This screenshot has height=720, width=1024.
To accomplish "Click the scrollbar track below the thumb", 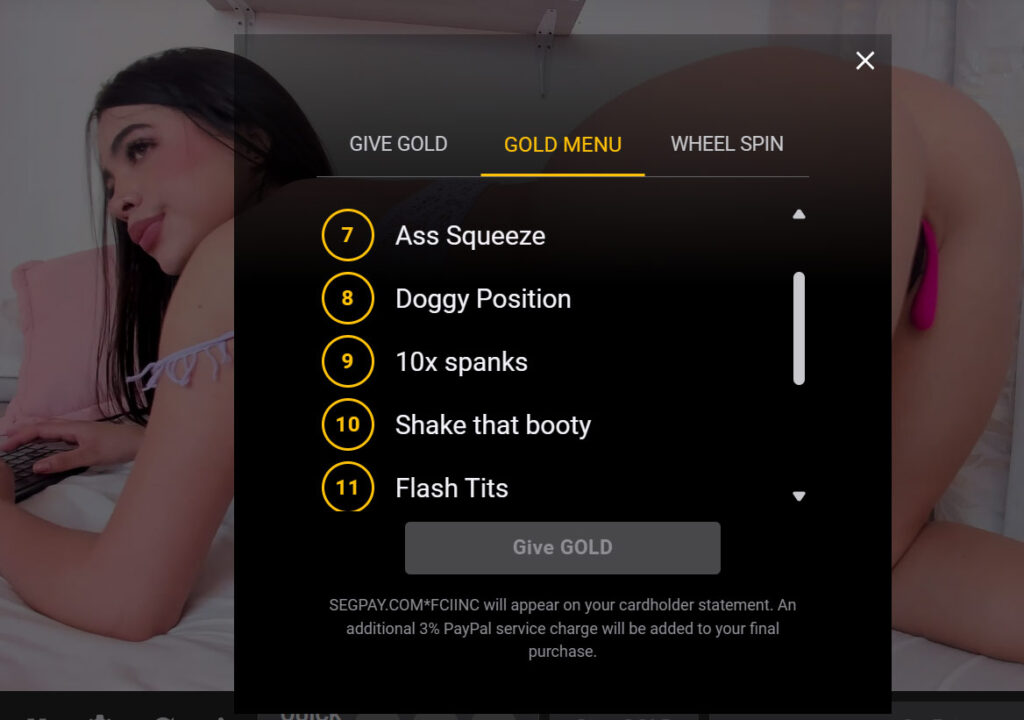I will coord(799,434).
